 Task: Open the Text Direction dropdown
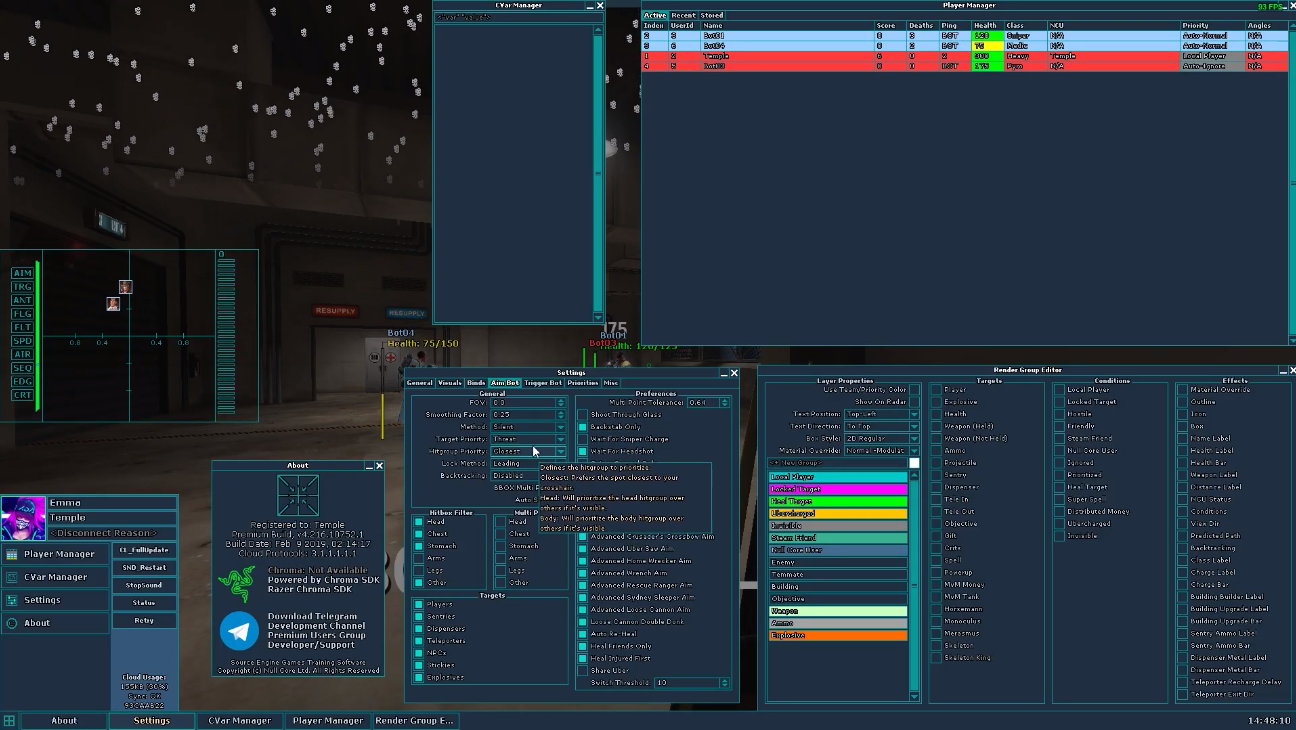tap(882, 426)
